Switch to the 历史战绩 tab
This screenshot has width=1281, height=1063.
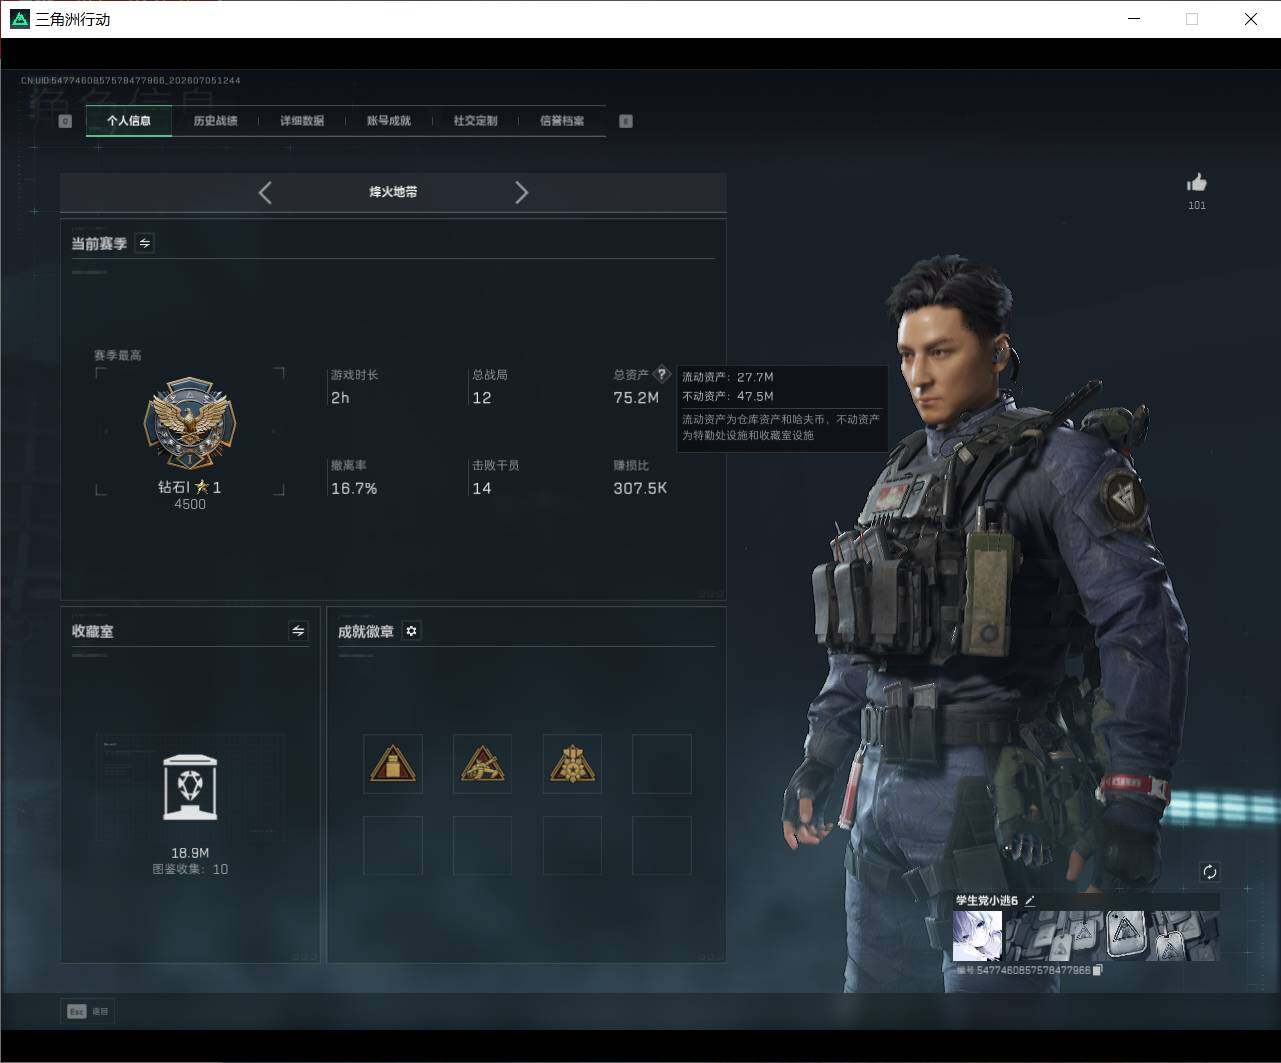[x=215, y=121]
